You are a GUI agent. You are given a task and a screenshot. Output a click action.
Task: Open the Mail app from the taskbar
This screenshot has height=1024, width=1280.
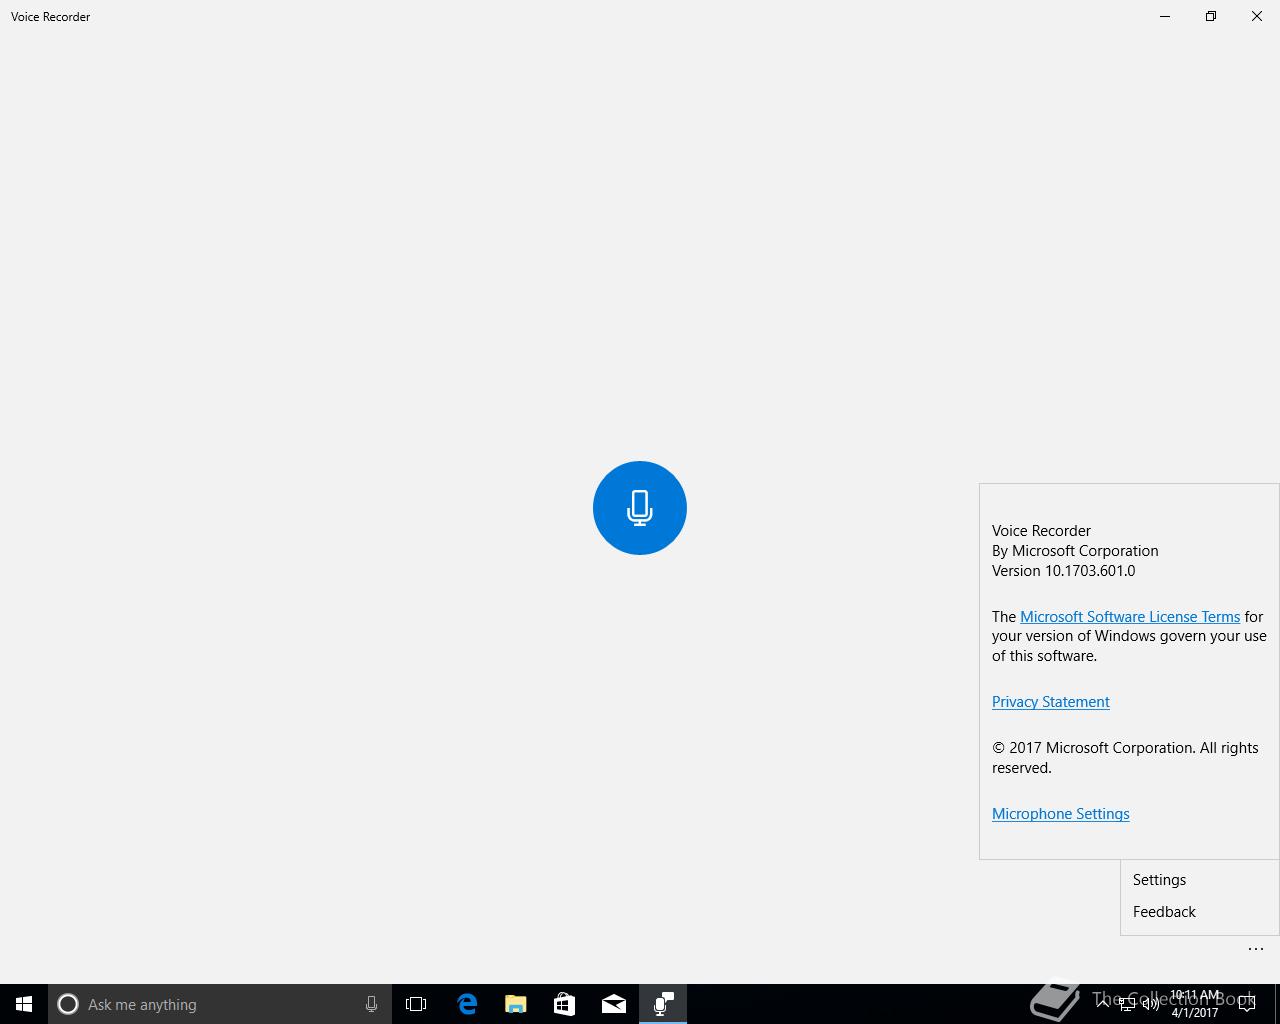[614, 1004]
